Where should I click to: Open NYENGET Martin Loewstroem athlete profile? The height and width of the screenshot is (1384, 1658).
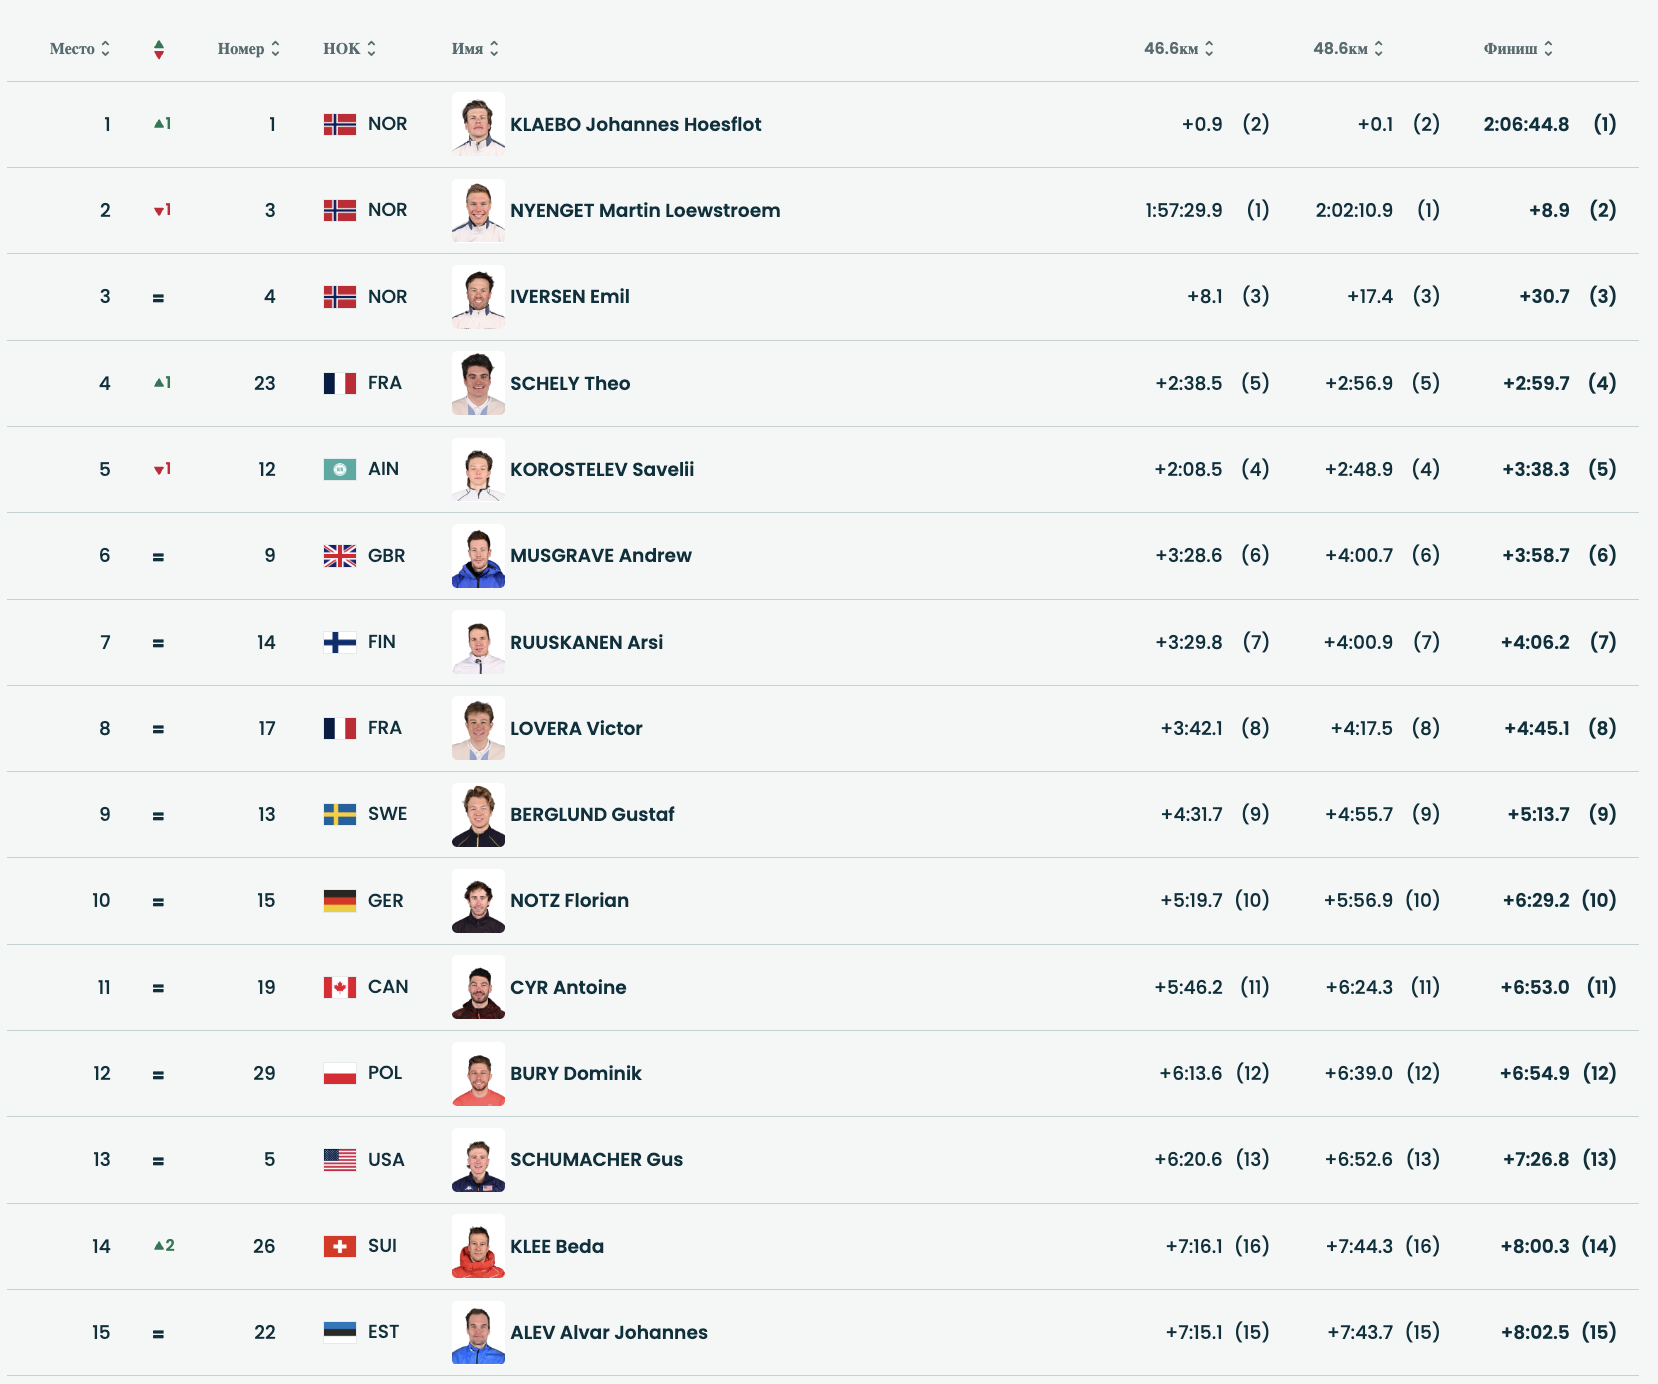pyautogui.click(x=645, y=211)
